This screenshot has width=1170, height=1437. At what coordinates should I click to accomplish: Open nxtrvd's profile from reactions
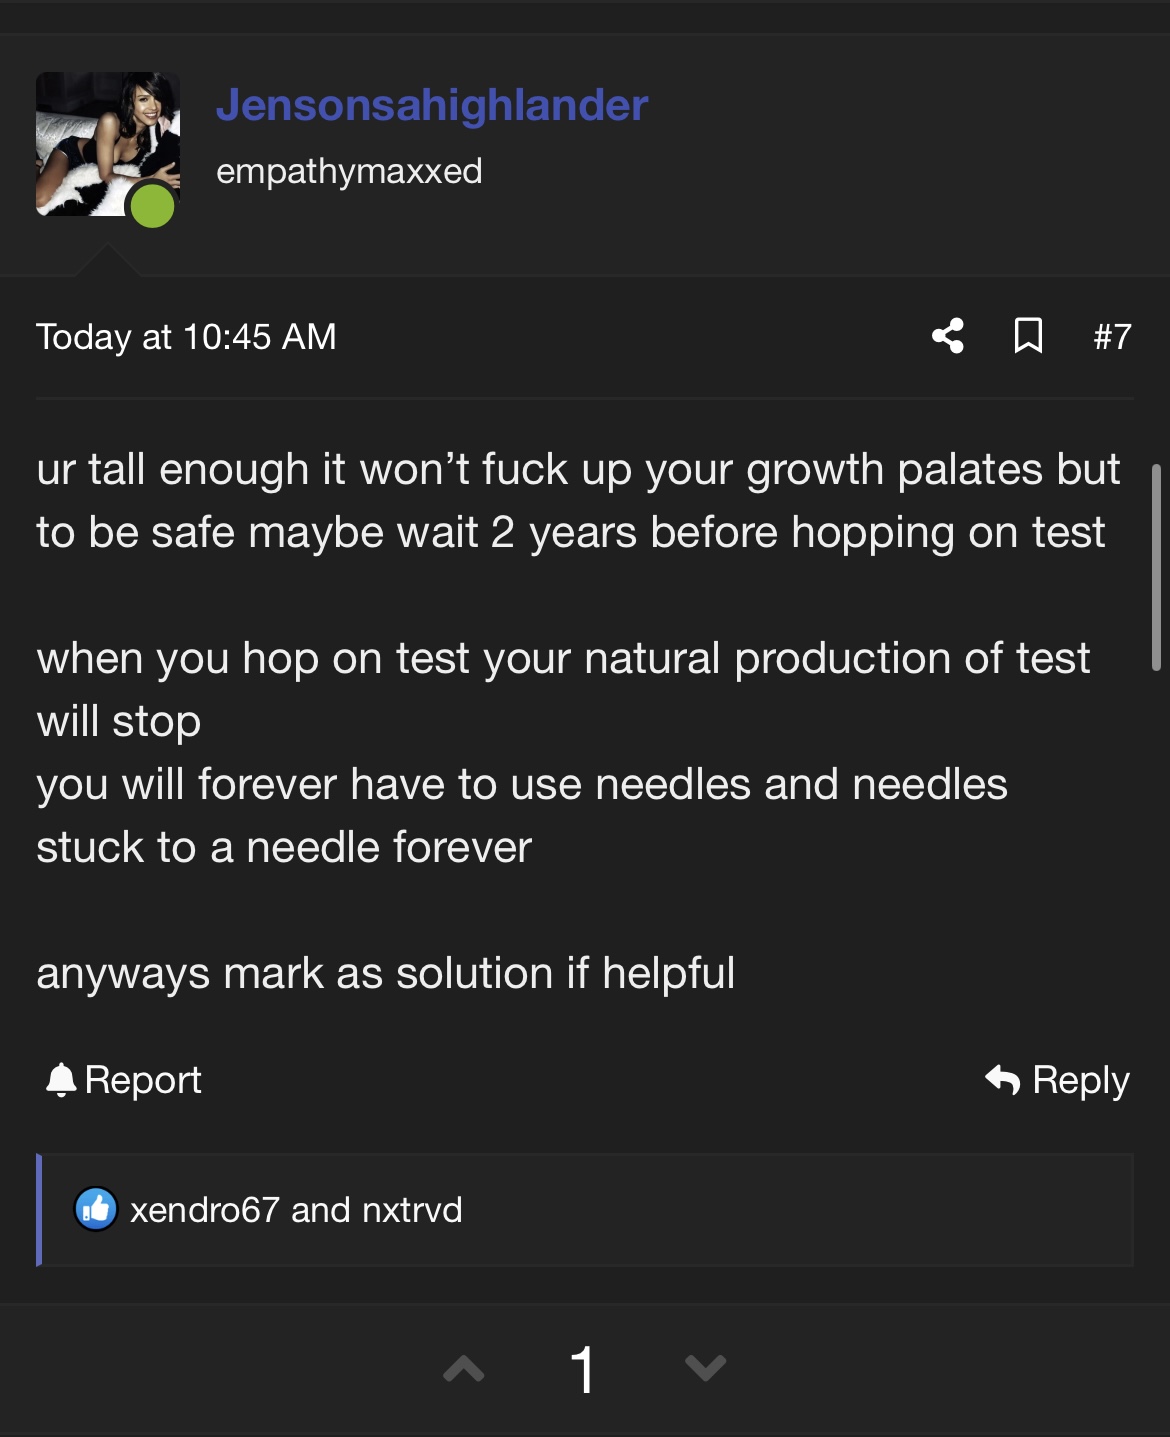click(412, 1210)
